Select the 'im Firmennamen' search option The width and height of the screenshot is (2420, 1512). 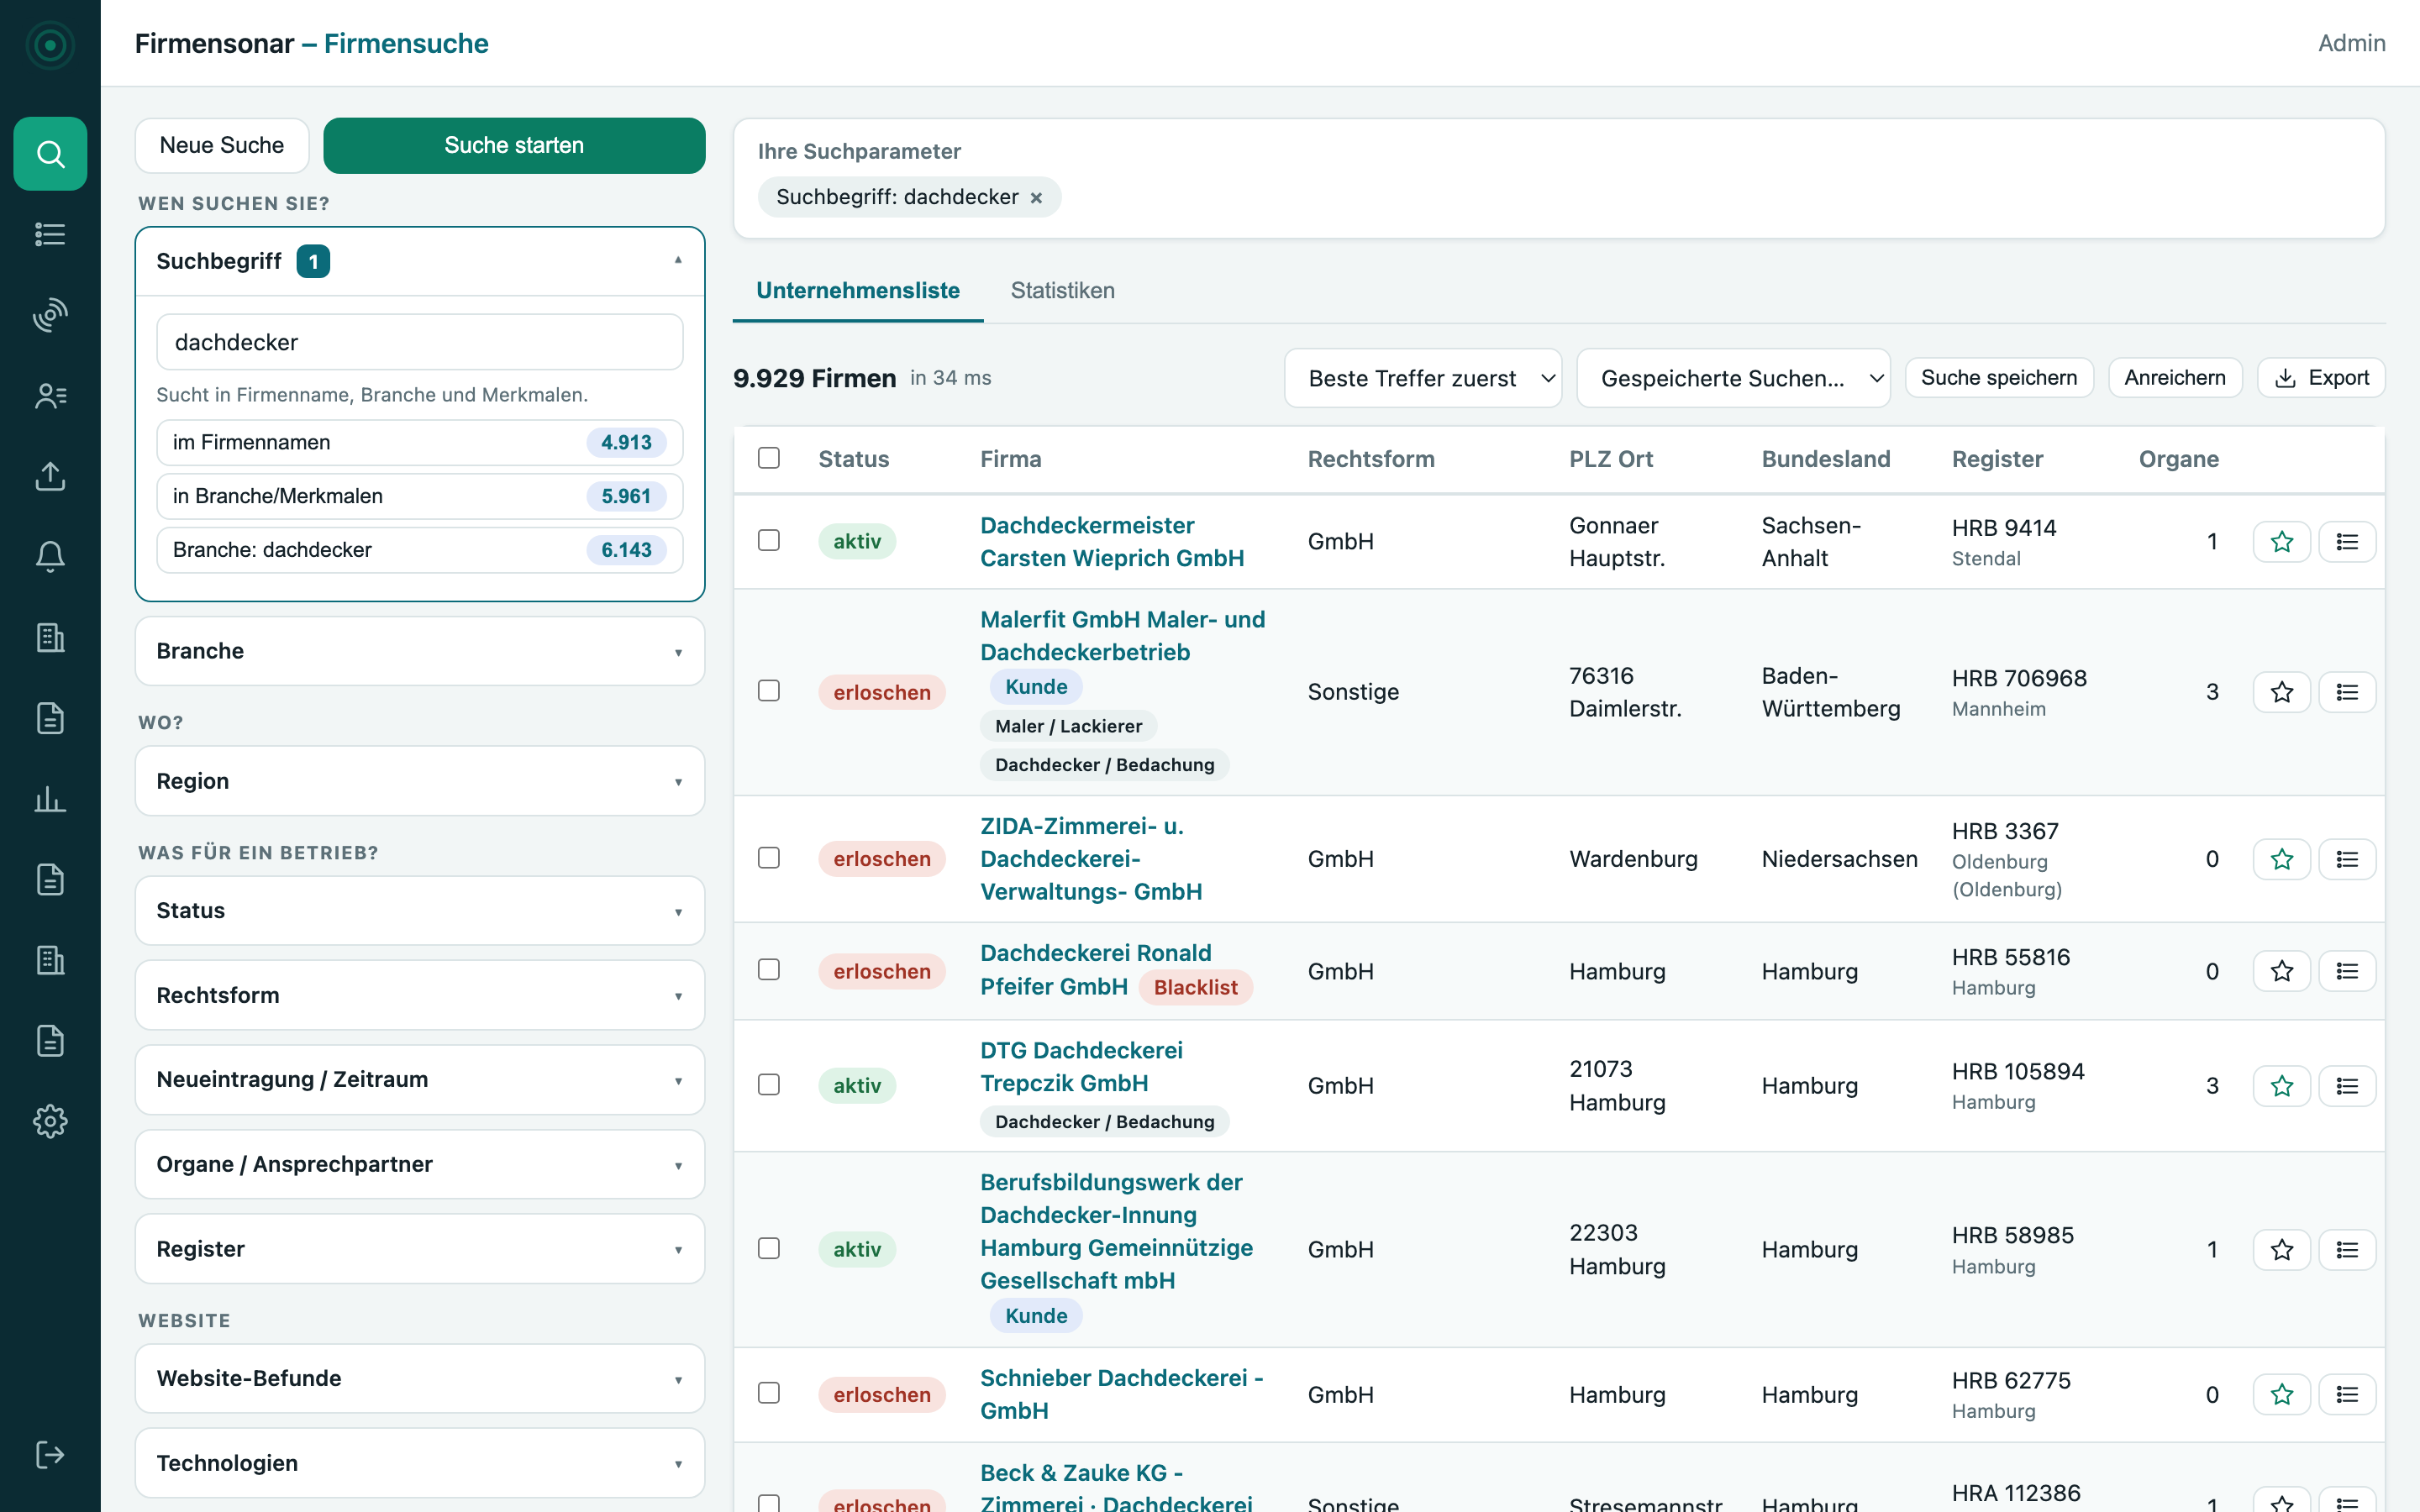click(420, 442)
